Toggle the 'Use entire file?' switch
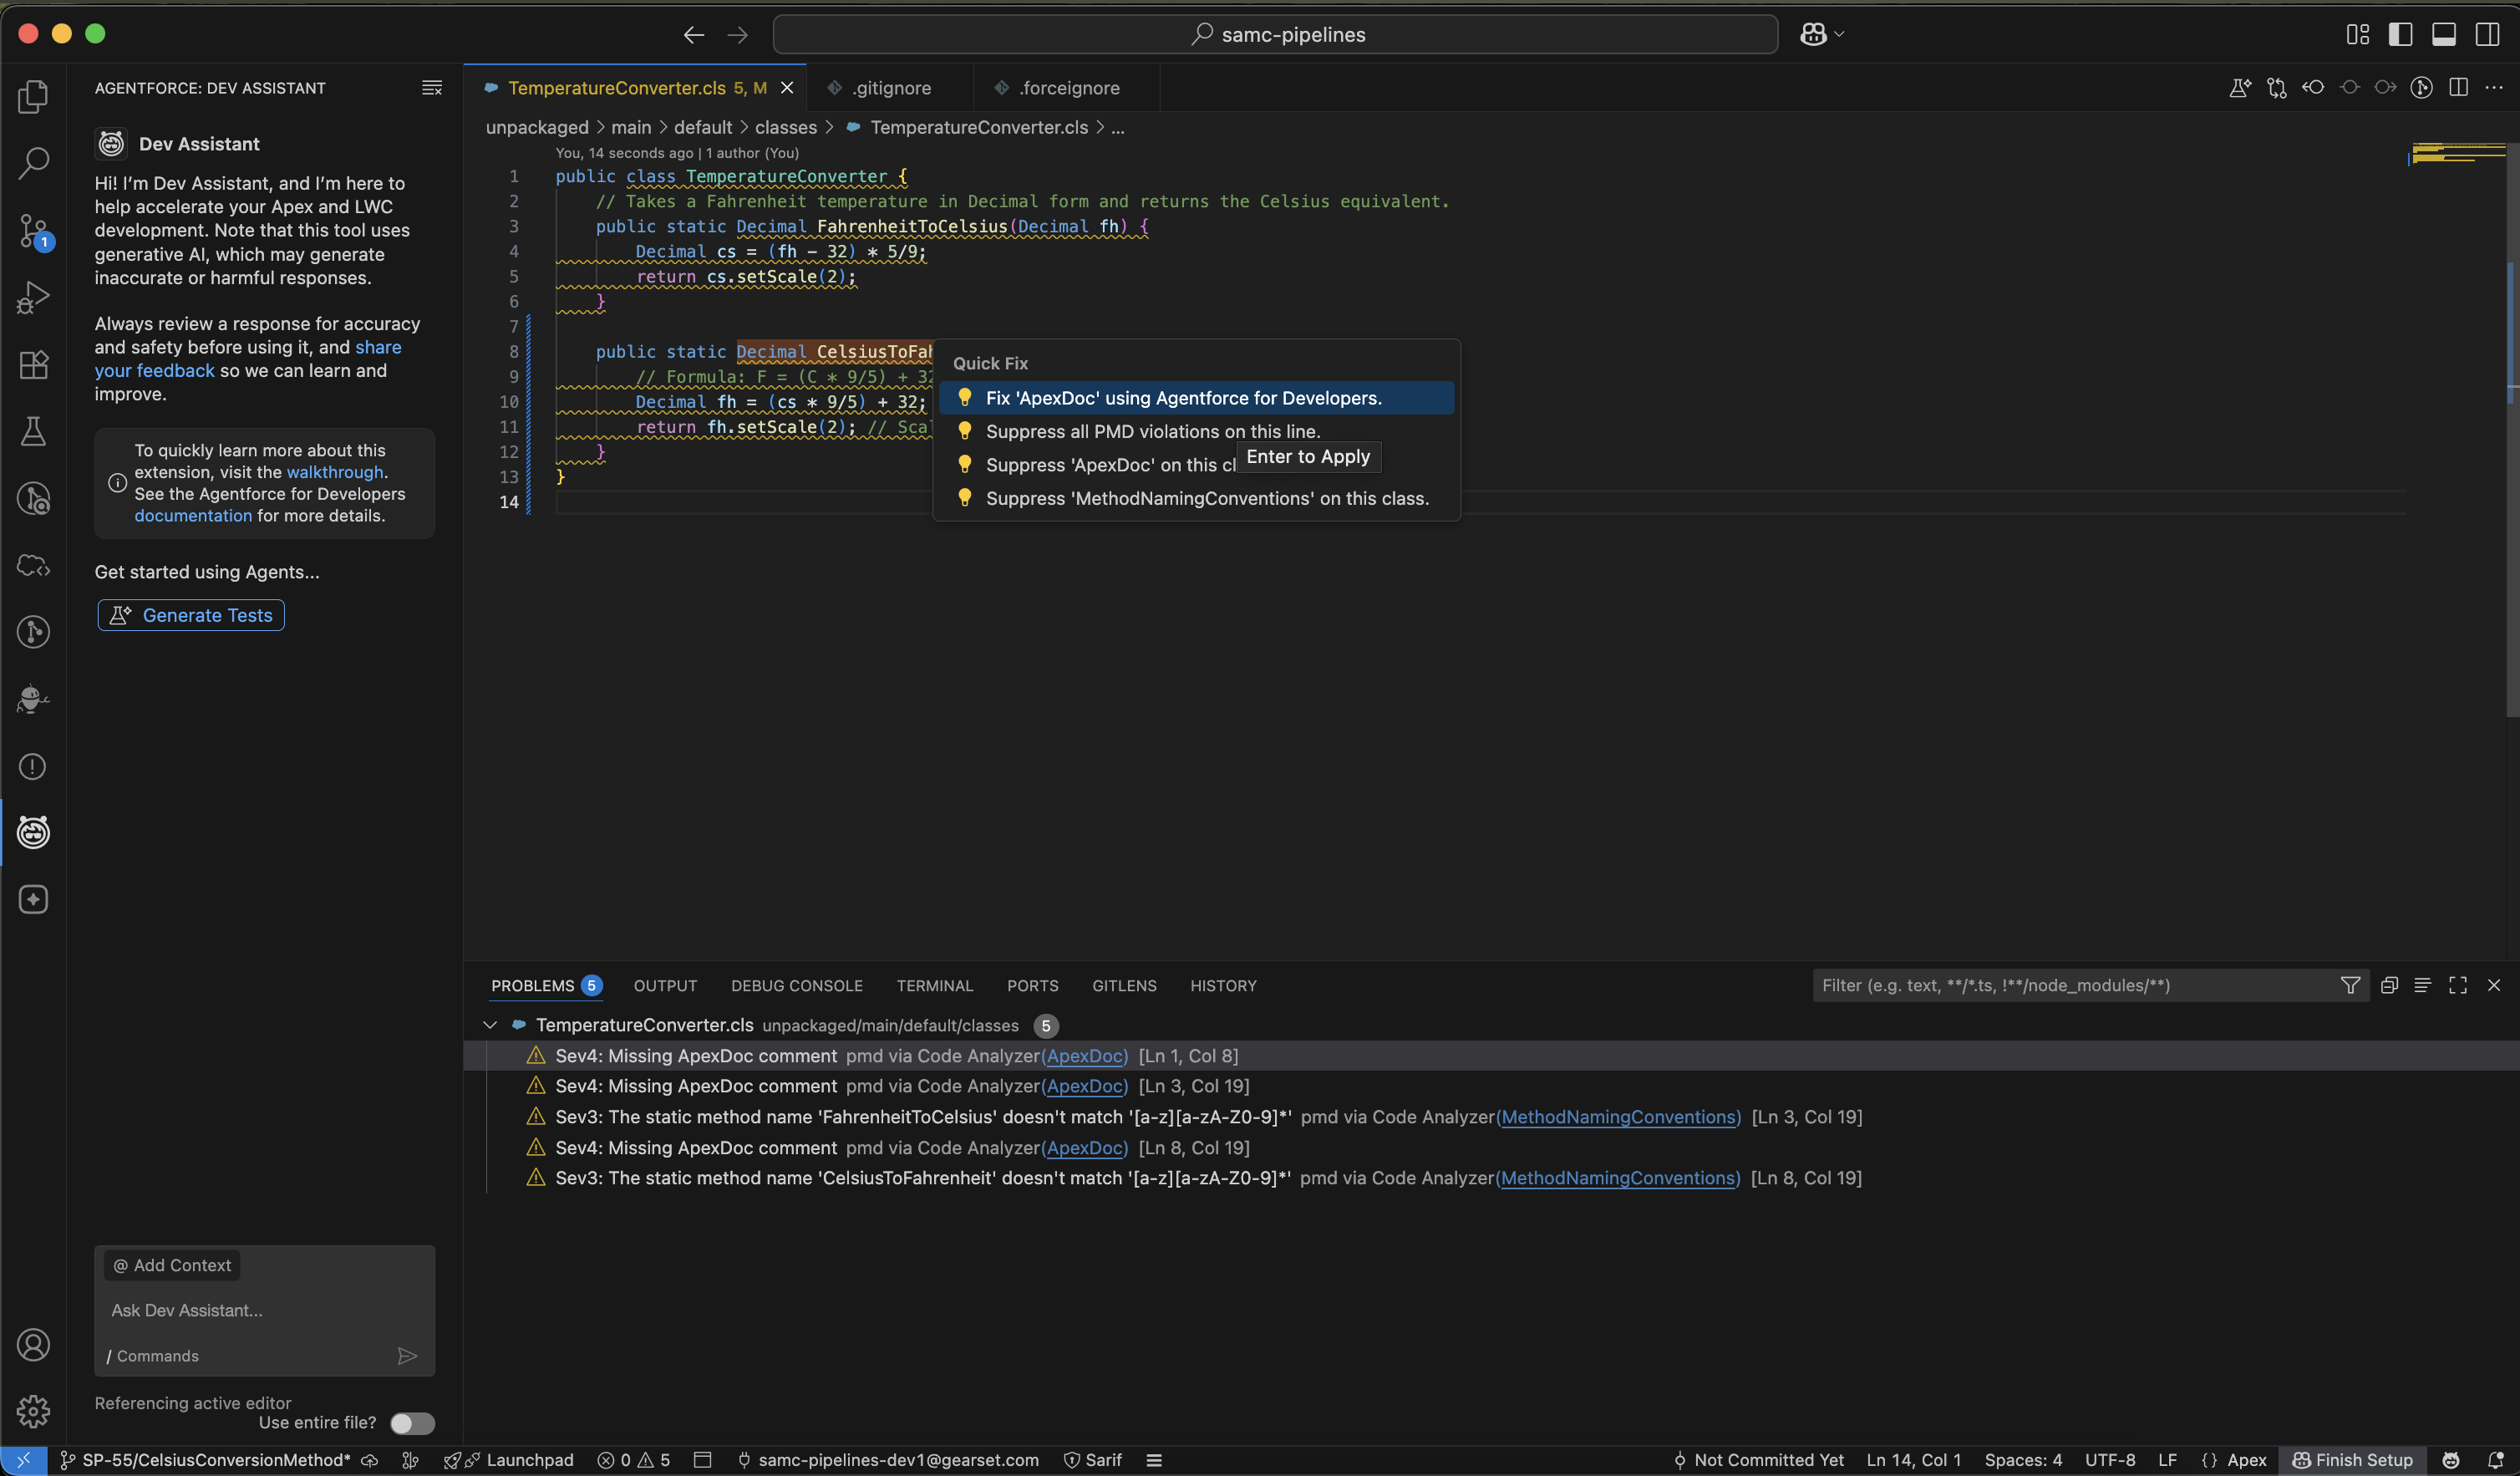 (x=412, y=1423)
